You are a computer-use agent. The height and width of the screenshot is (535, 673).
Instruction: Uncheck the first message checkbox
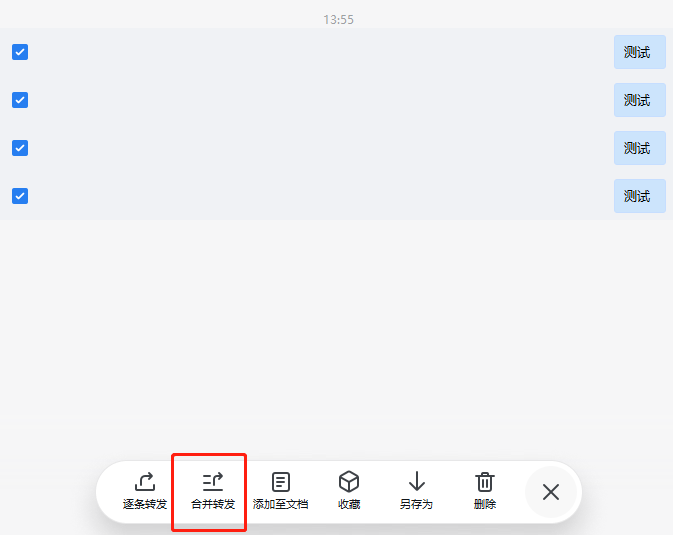point(20,52)
